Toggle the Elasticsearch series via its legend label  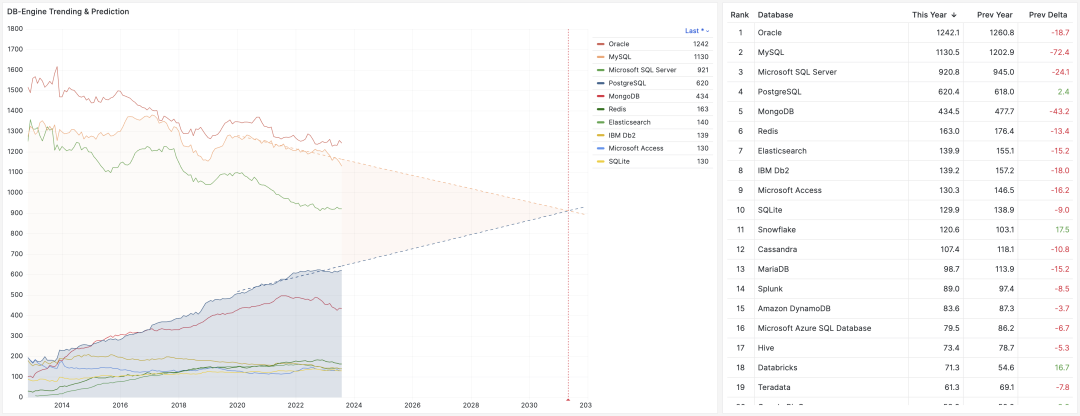(629, 122)
